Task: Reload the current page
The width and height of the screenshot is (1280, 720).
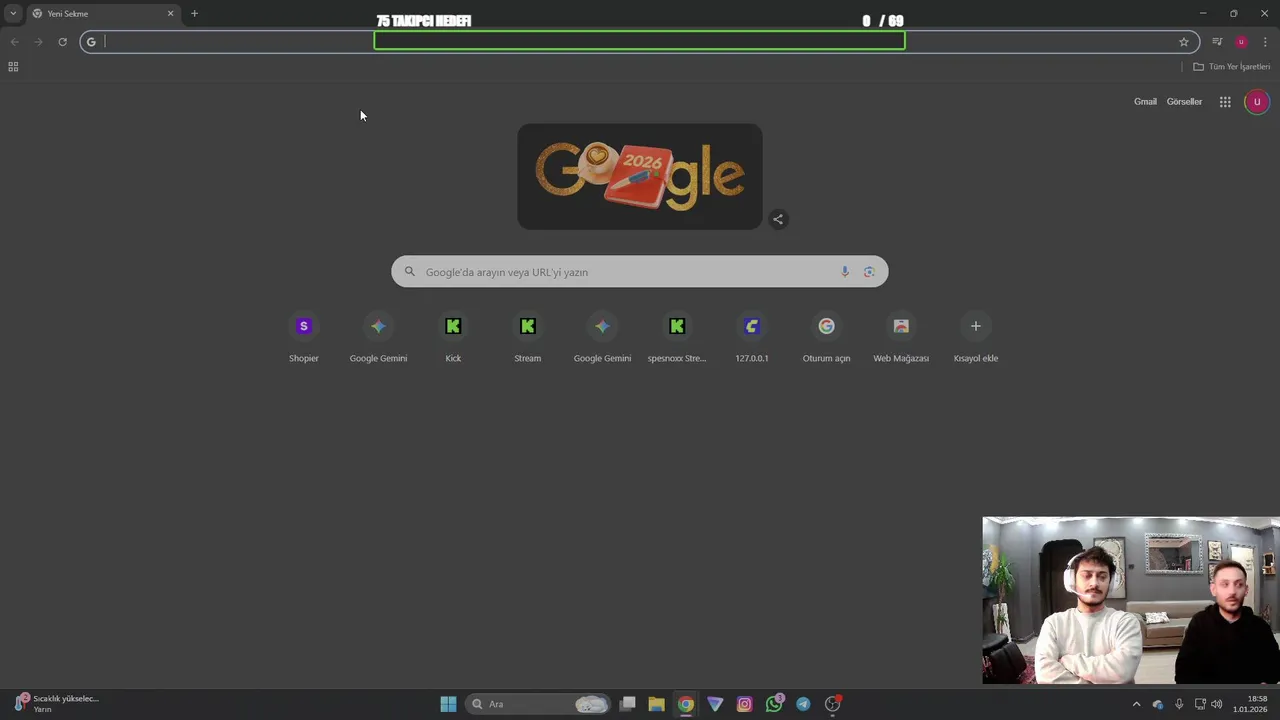Action: [62, 42]
